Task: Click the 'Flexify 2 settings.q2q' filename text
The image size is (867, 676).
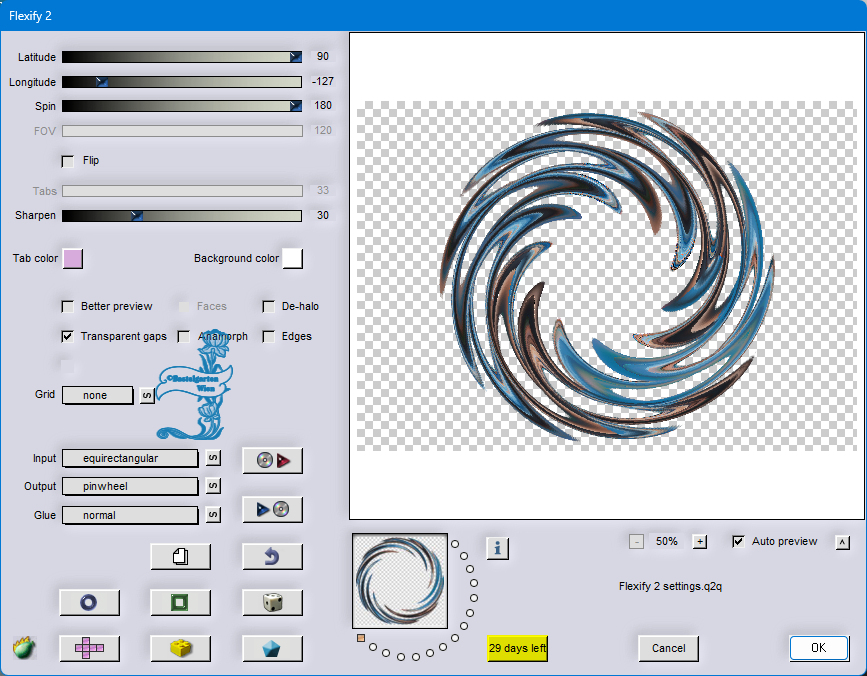Action: click(670, 586)
